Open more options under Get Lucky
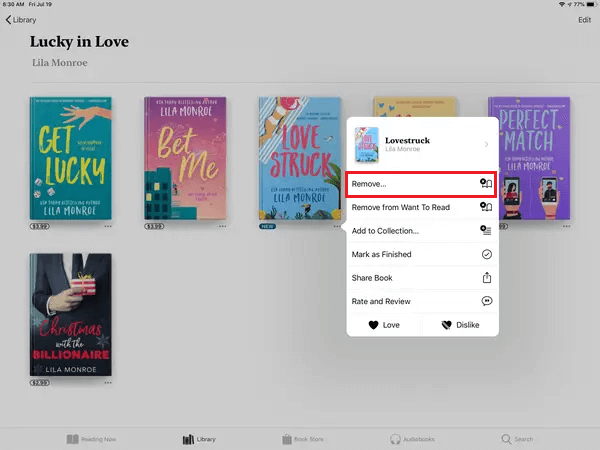The height and width of the screenshot is (450, 600). [107, 226]
